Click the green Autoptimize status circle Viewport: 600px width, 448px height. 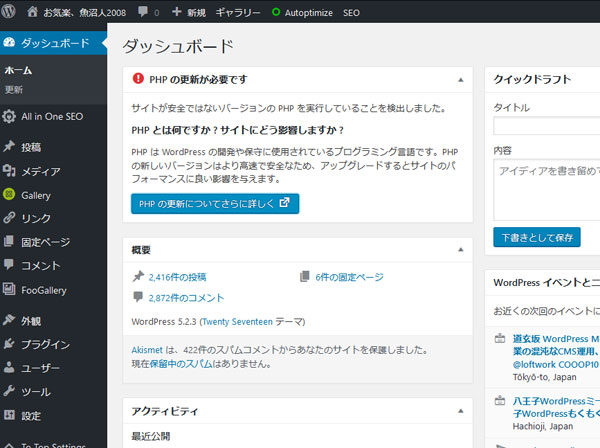(x=276, y=12)
